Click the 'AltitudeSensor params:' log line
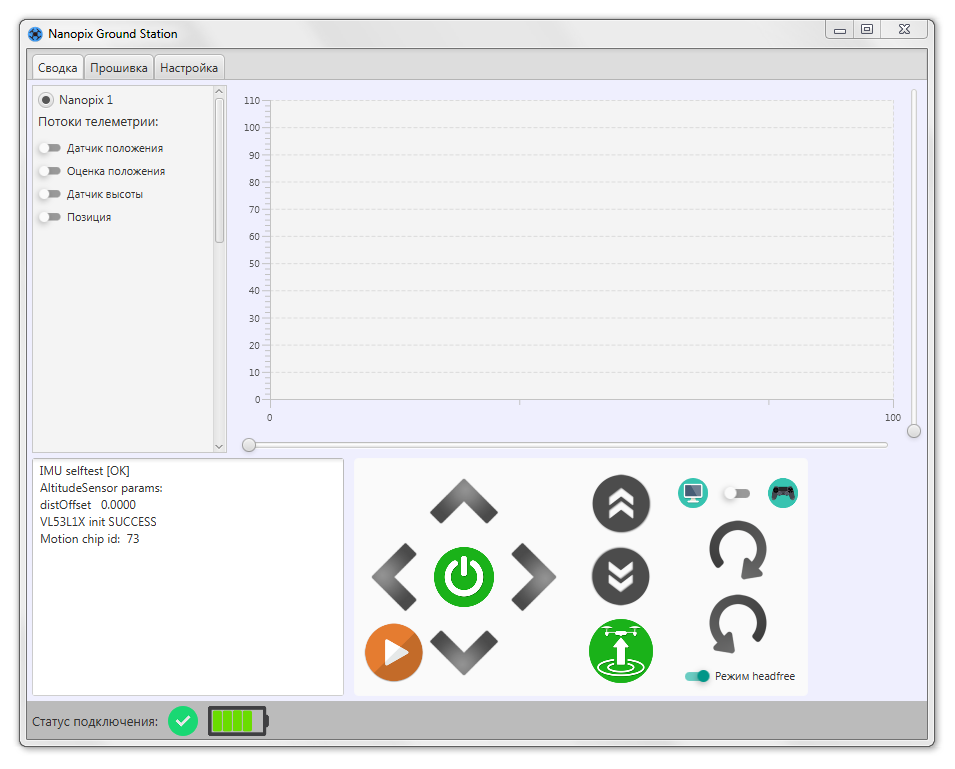 pyautogui.click(x=101, y=488)
